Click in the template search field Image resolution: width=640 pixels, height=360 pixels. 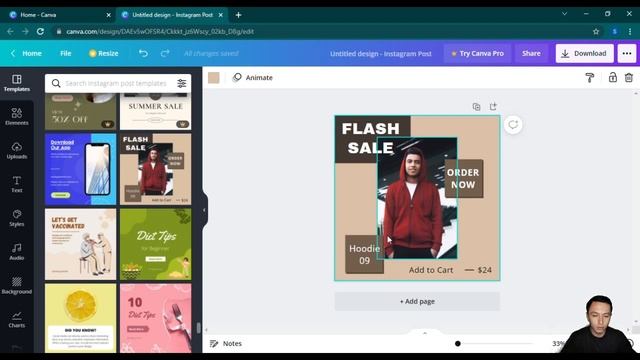(x=116, y=83)
